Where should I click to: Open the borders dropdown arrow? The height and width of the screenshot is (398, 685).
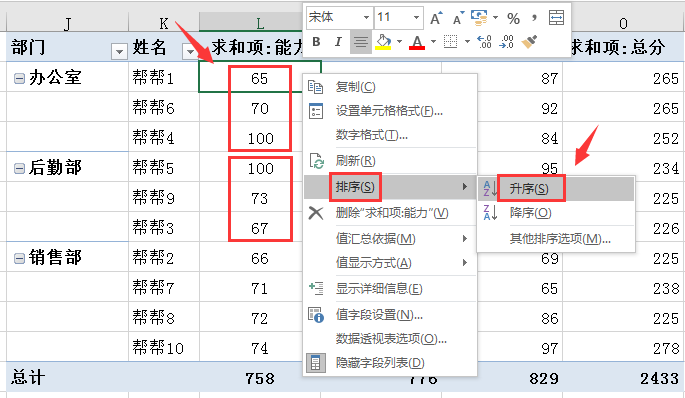pyautogui.click(x=467, y=42)
